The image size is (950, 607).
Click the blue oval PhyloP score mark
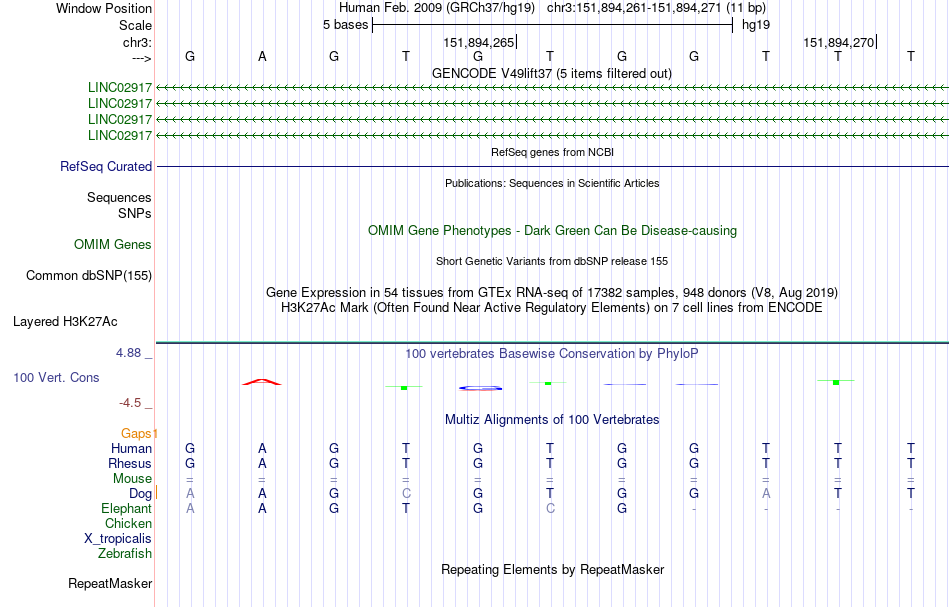click(480, 388)
